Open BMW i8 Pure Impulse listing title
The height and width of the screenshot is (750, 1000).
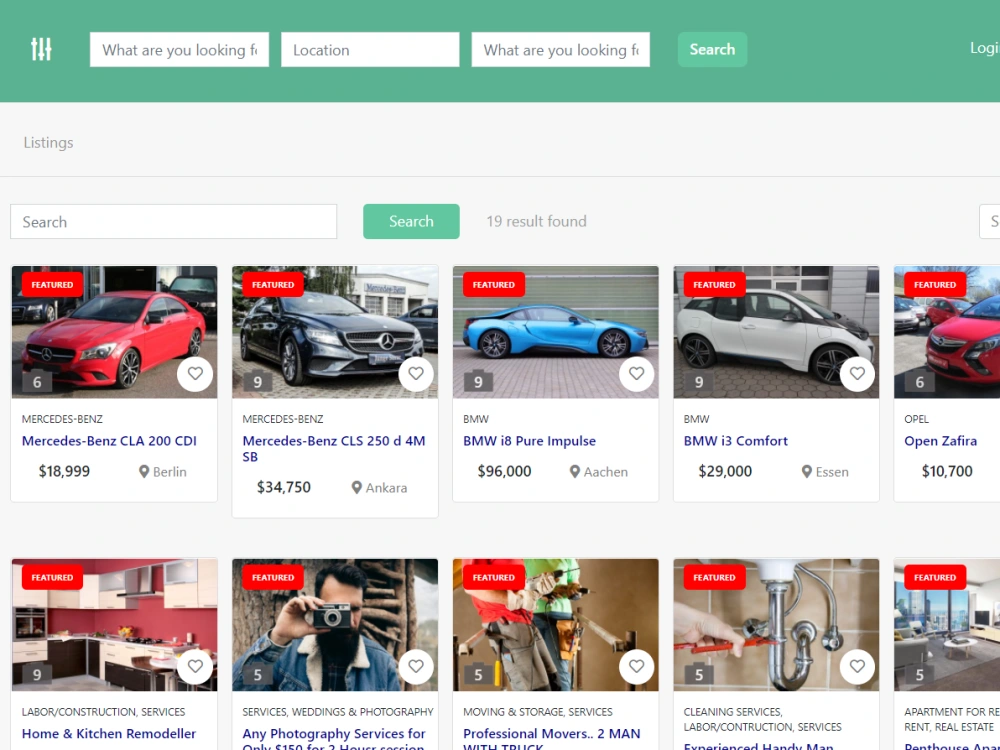529,441
